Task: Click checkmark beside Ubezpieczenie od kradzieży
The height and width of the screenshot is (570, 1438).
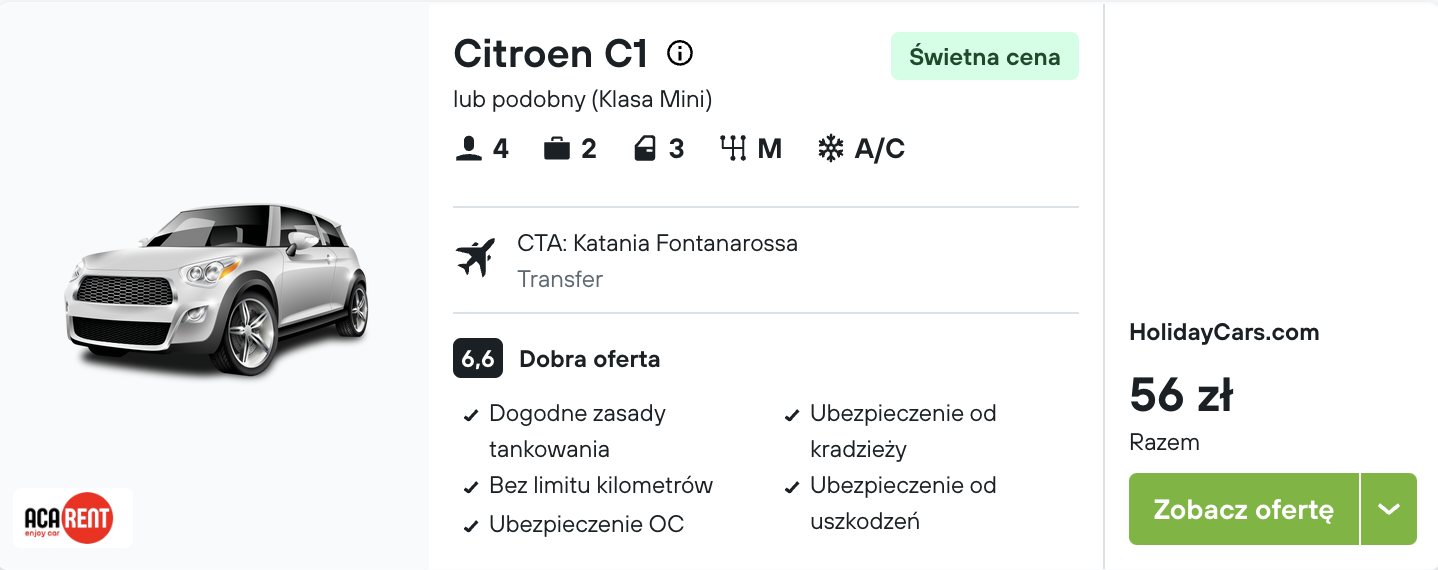Action: [x=791, y=416]
